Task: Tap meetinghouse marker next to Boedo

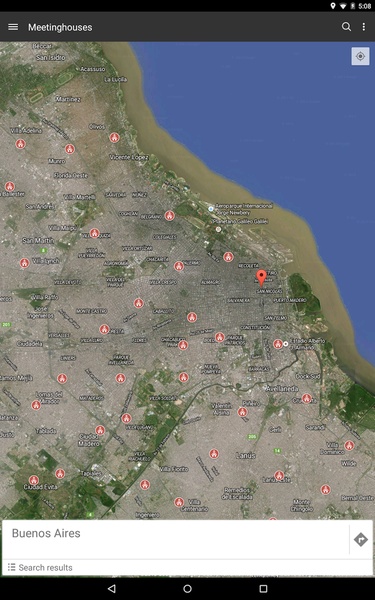Action: [x=220, y=337]
